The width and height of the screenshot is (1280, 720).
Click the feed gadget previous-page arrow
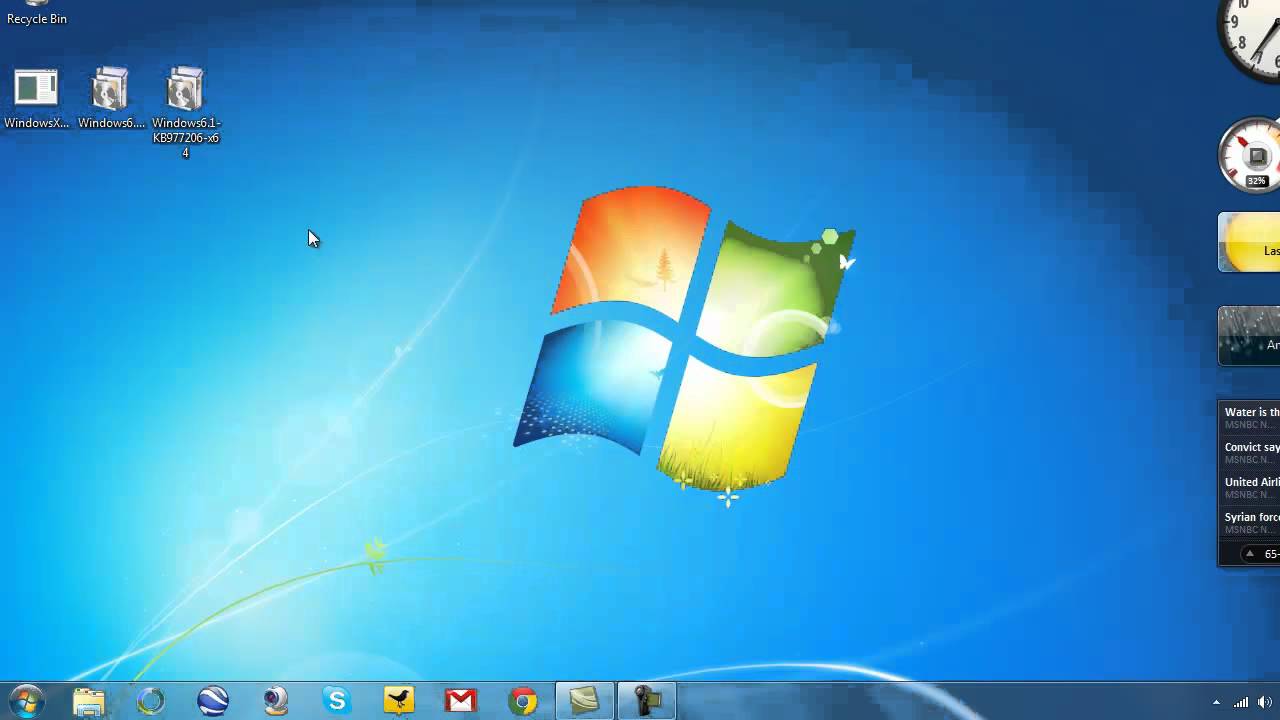[x=1249, y=554]
